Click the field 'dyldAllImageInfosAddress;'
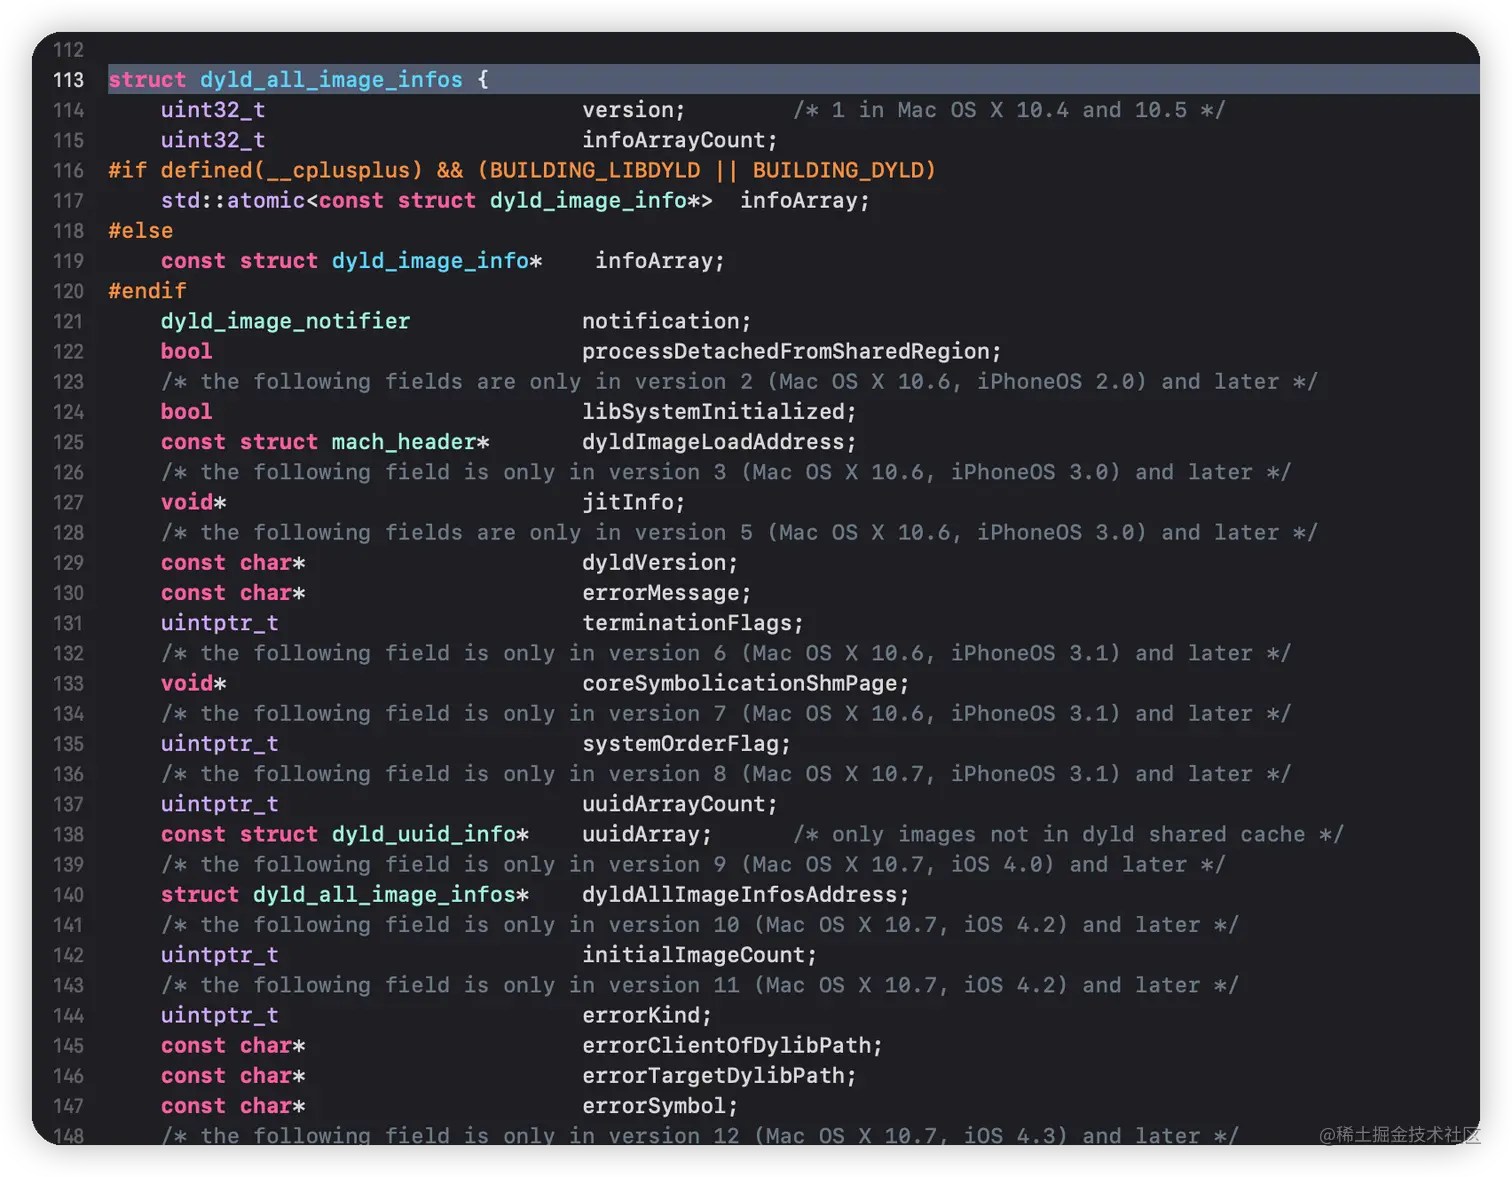Screen dimensions: 1512x1177 point(746,895)
